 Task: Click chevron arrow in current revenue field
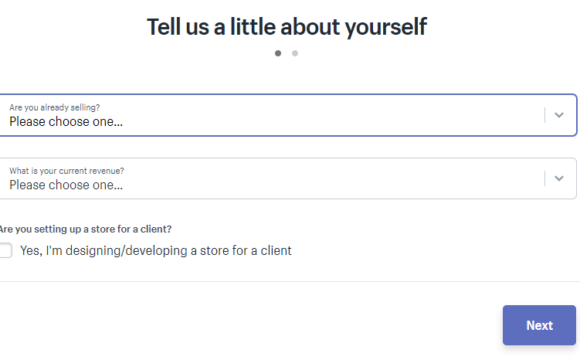pyautogui.click(x=559, y=178)
